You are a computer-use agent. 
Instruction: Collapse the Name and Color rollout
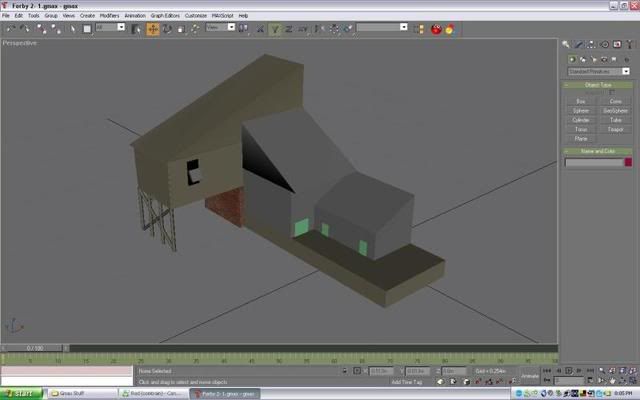coord(598,151)
